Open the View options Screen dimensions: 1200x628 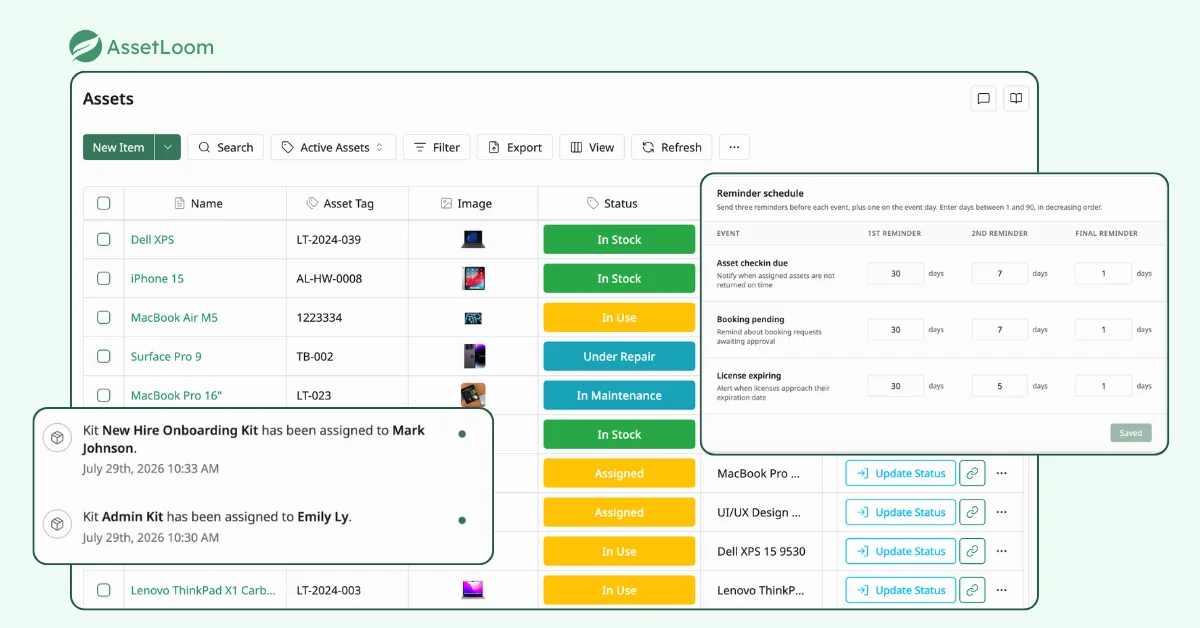pyautogui.click(x=592, y=147)
